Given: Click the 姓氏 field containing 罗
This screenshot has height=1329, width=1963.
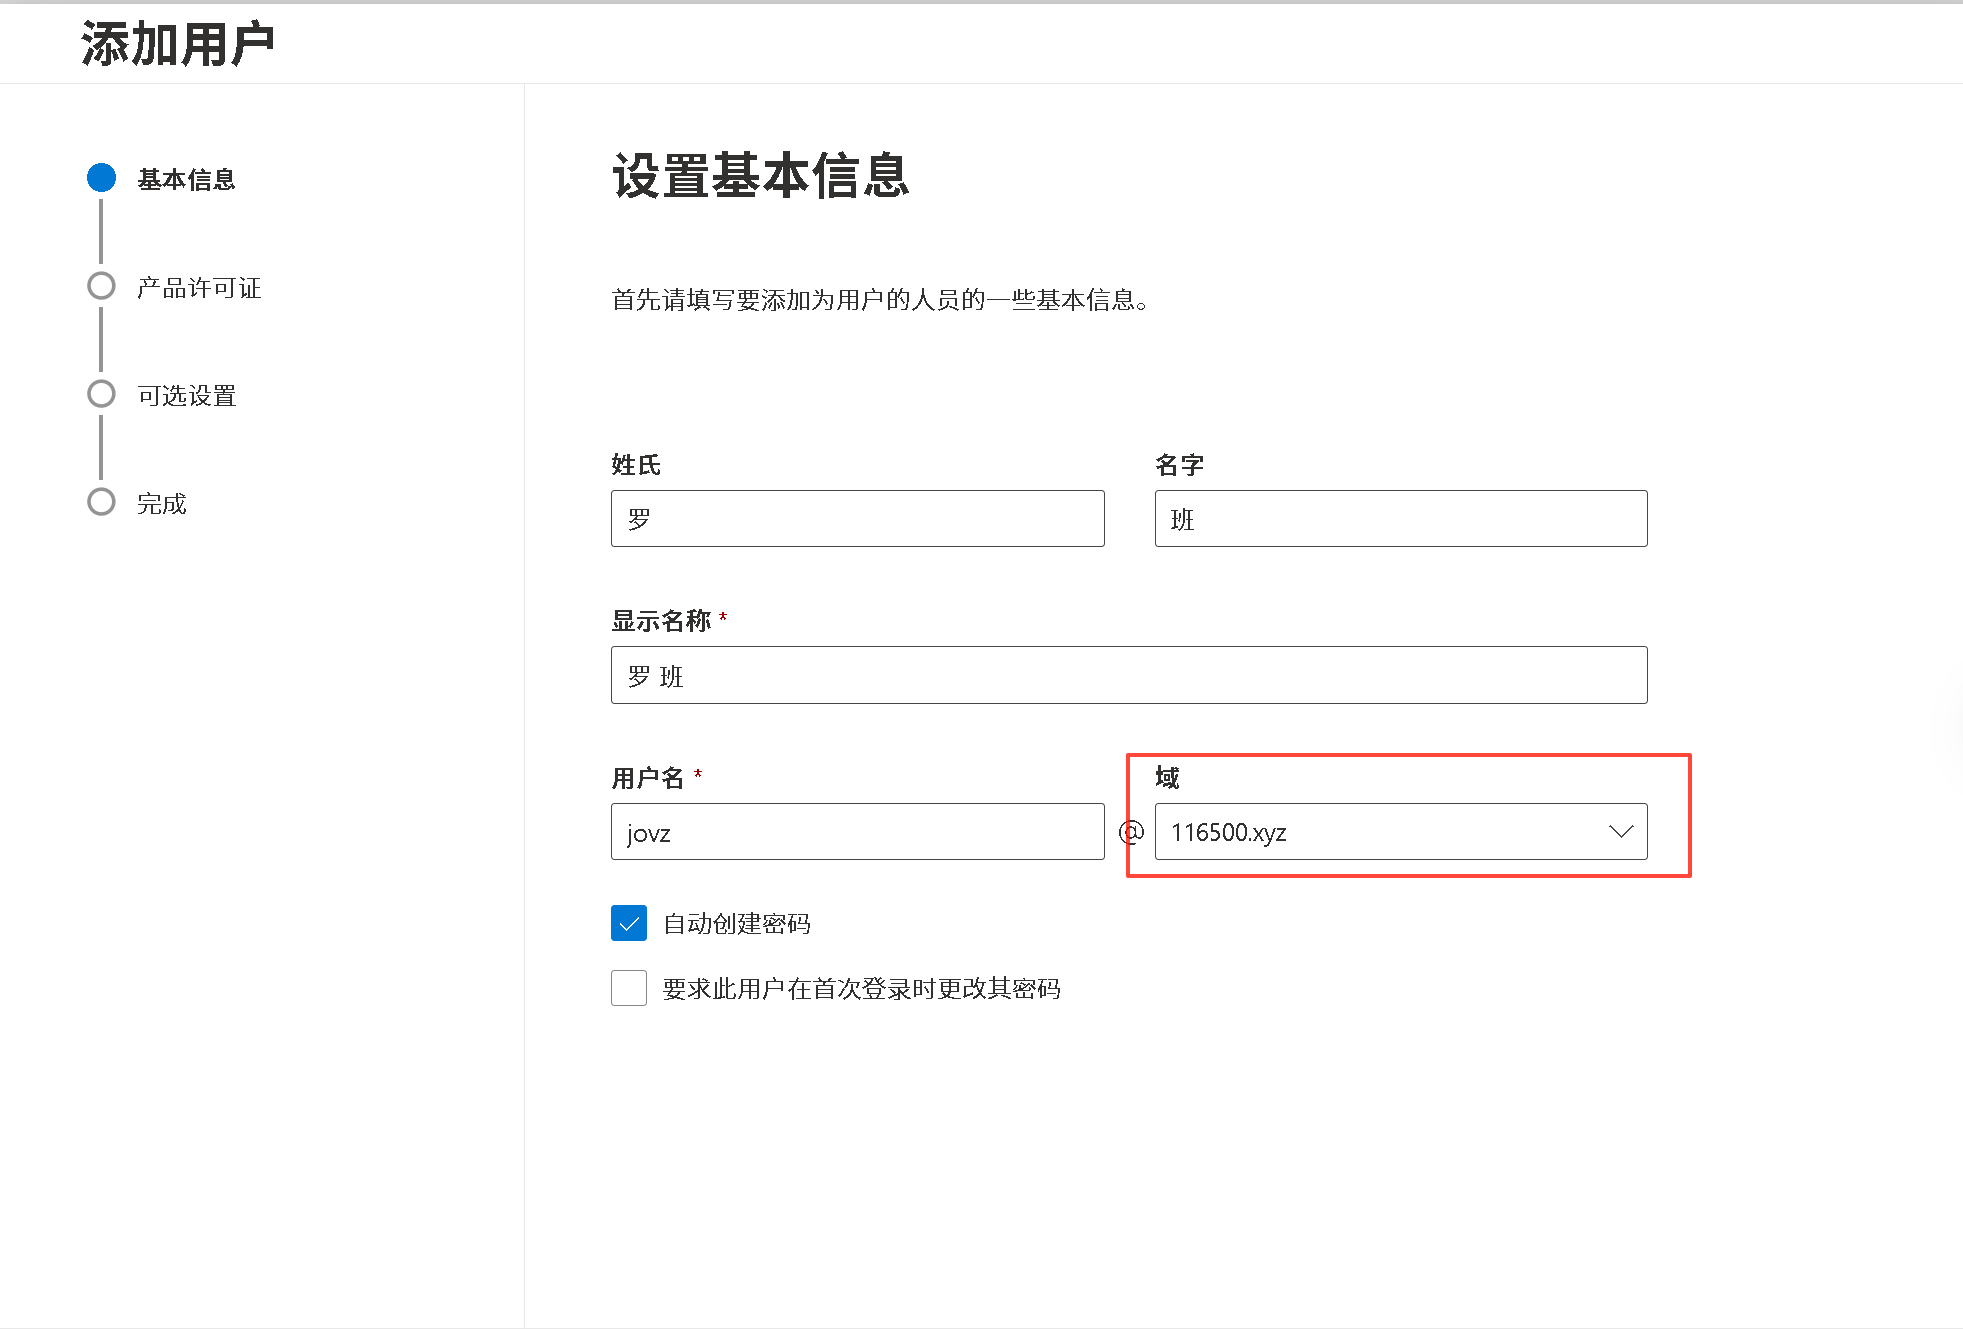Looking at the screenshot, I should tap(857, 519).
